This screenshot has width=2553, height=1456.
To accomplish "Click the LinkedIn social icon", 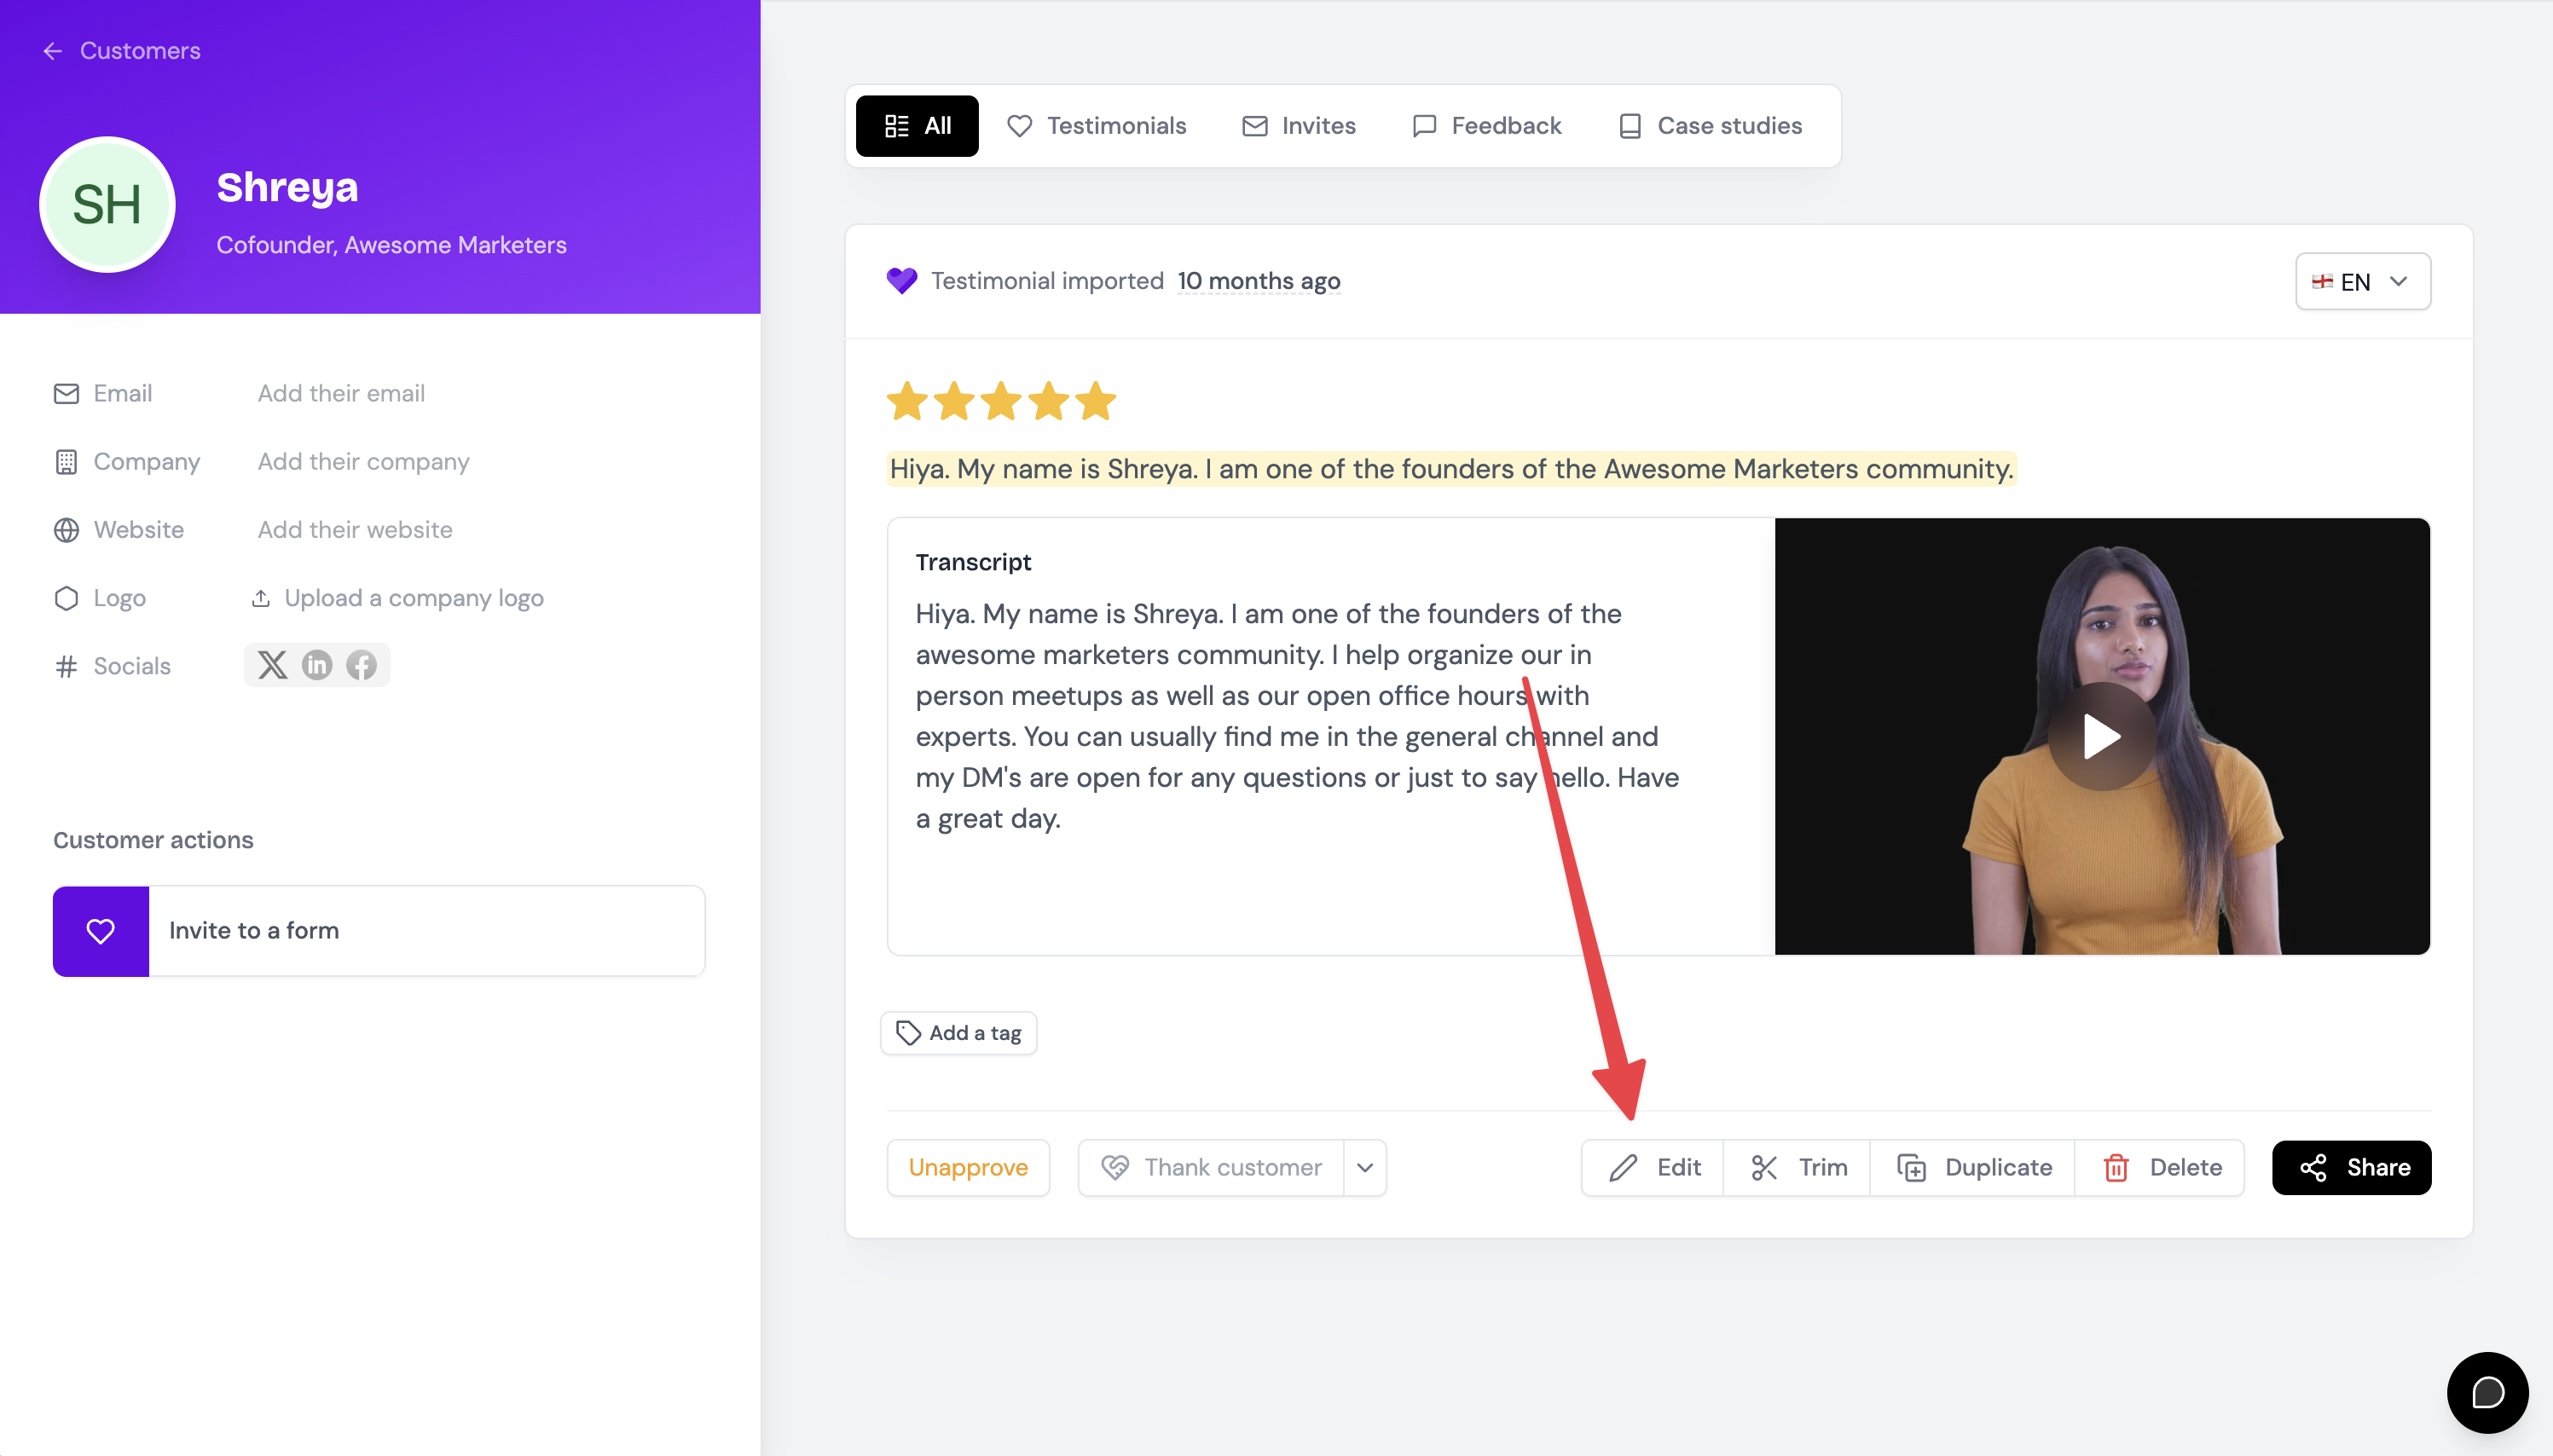I will click(x=317, y=665).
